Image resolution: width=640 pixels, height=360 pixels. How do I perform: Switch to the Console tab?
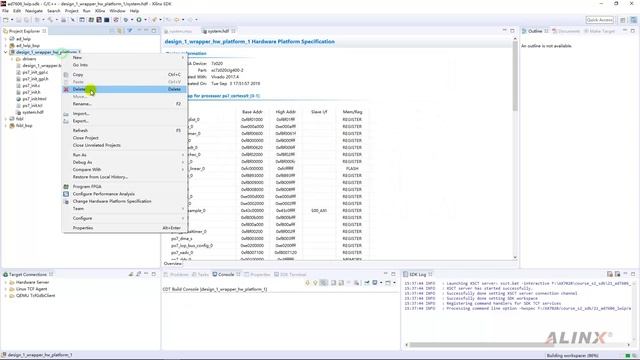tap(226, 274)
